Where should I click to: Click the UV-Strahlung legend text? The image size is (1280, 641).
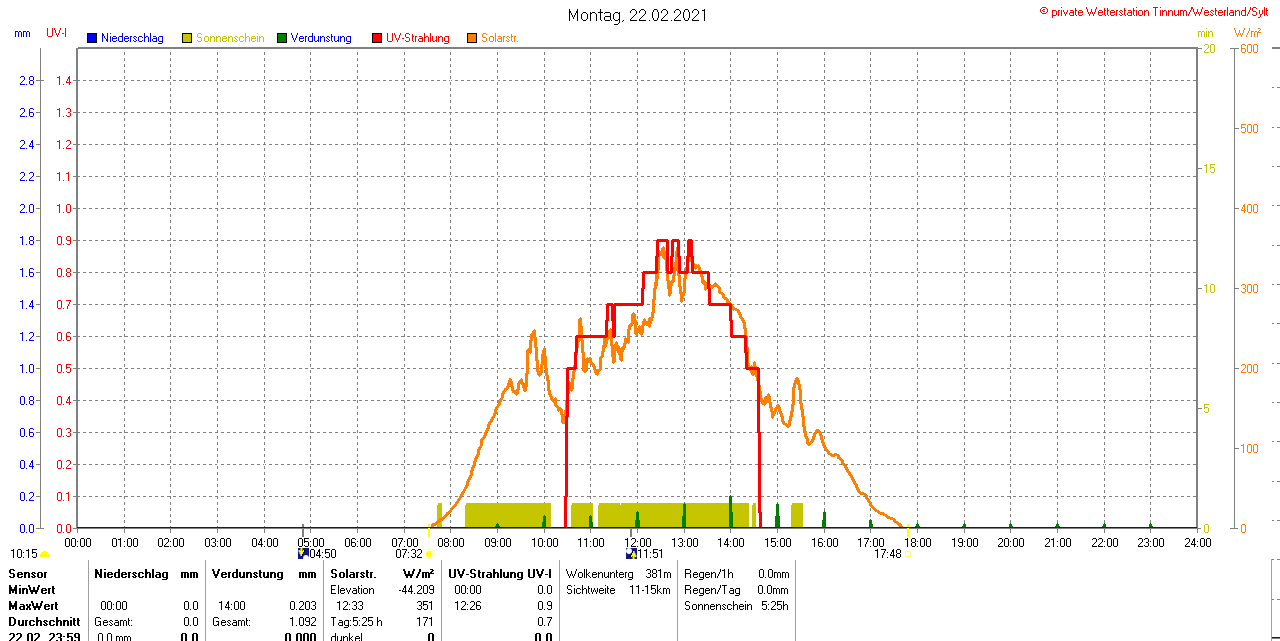click(x=417, y=38)
